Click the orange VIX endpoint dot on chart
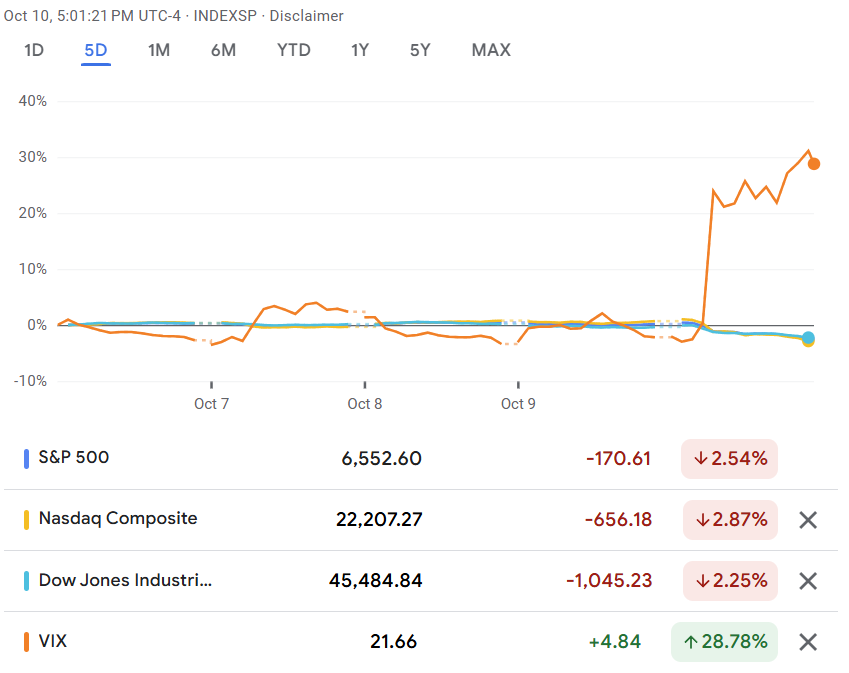Image resolution: width=849 pixels, height=673 pixels. click(x=814, y=164)
